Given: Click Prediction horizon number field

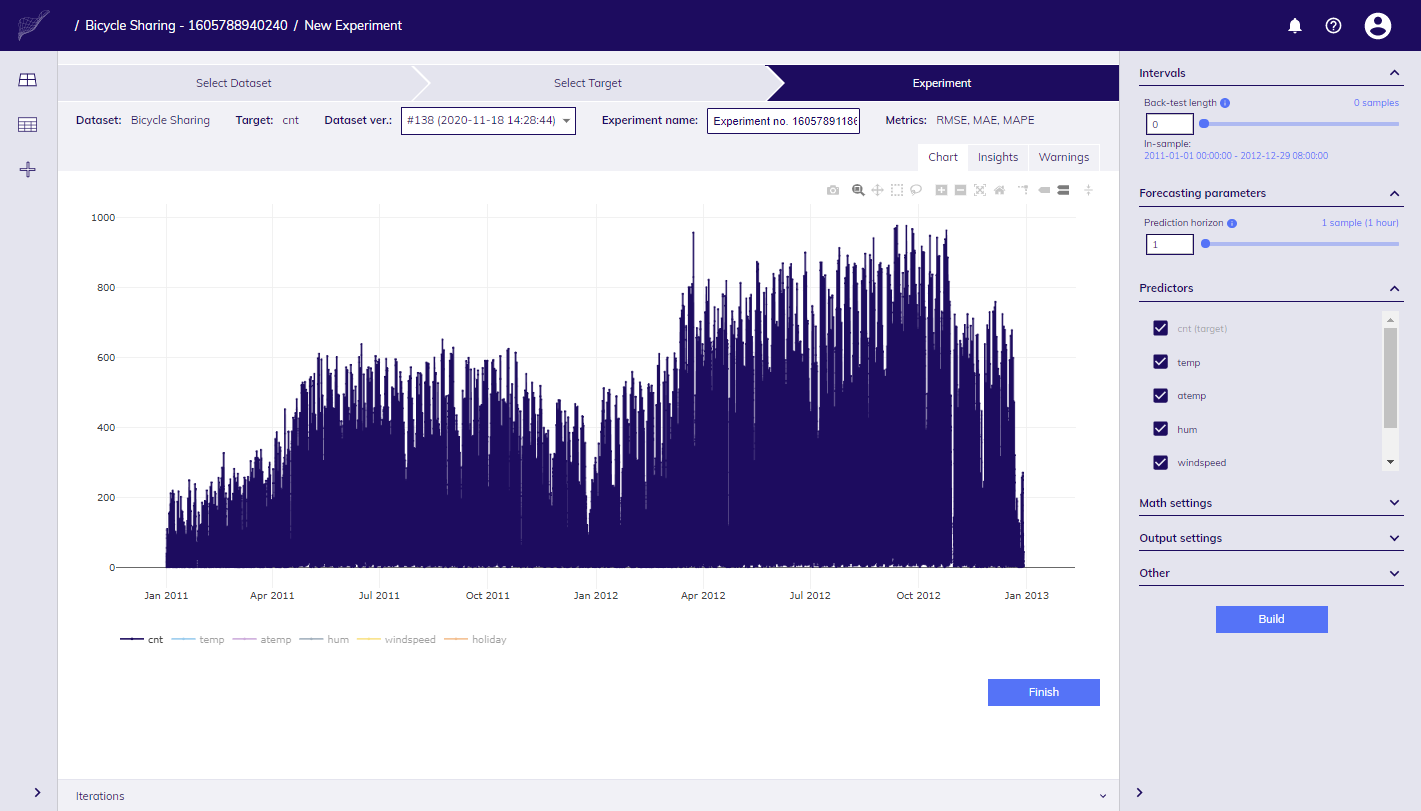Looking at the screenshot, I should click(x=1170, y=244).
